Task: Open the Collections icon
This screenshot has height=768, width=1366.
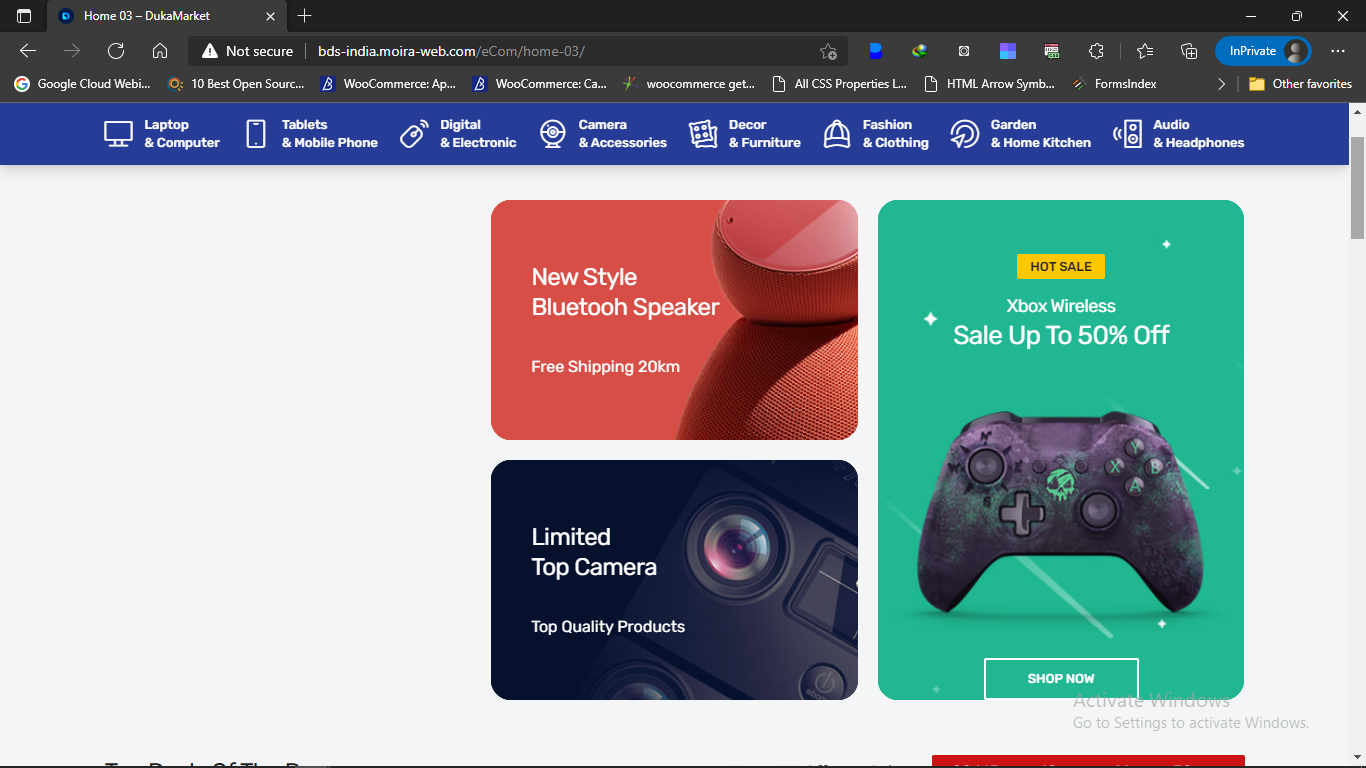Action: click(1189, 51)
